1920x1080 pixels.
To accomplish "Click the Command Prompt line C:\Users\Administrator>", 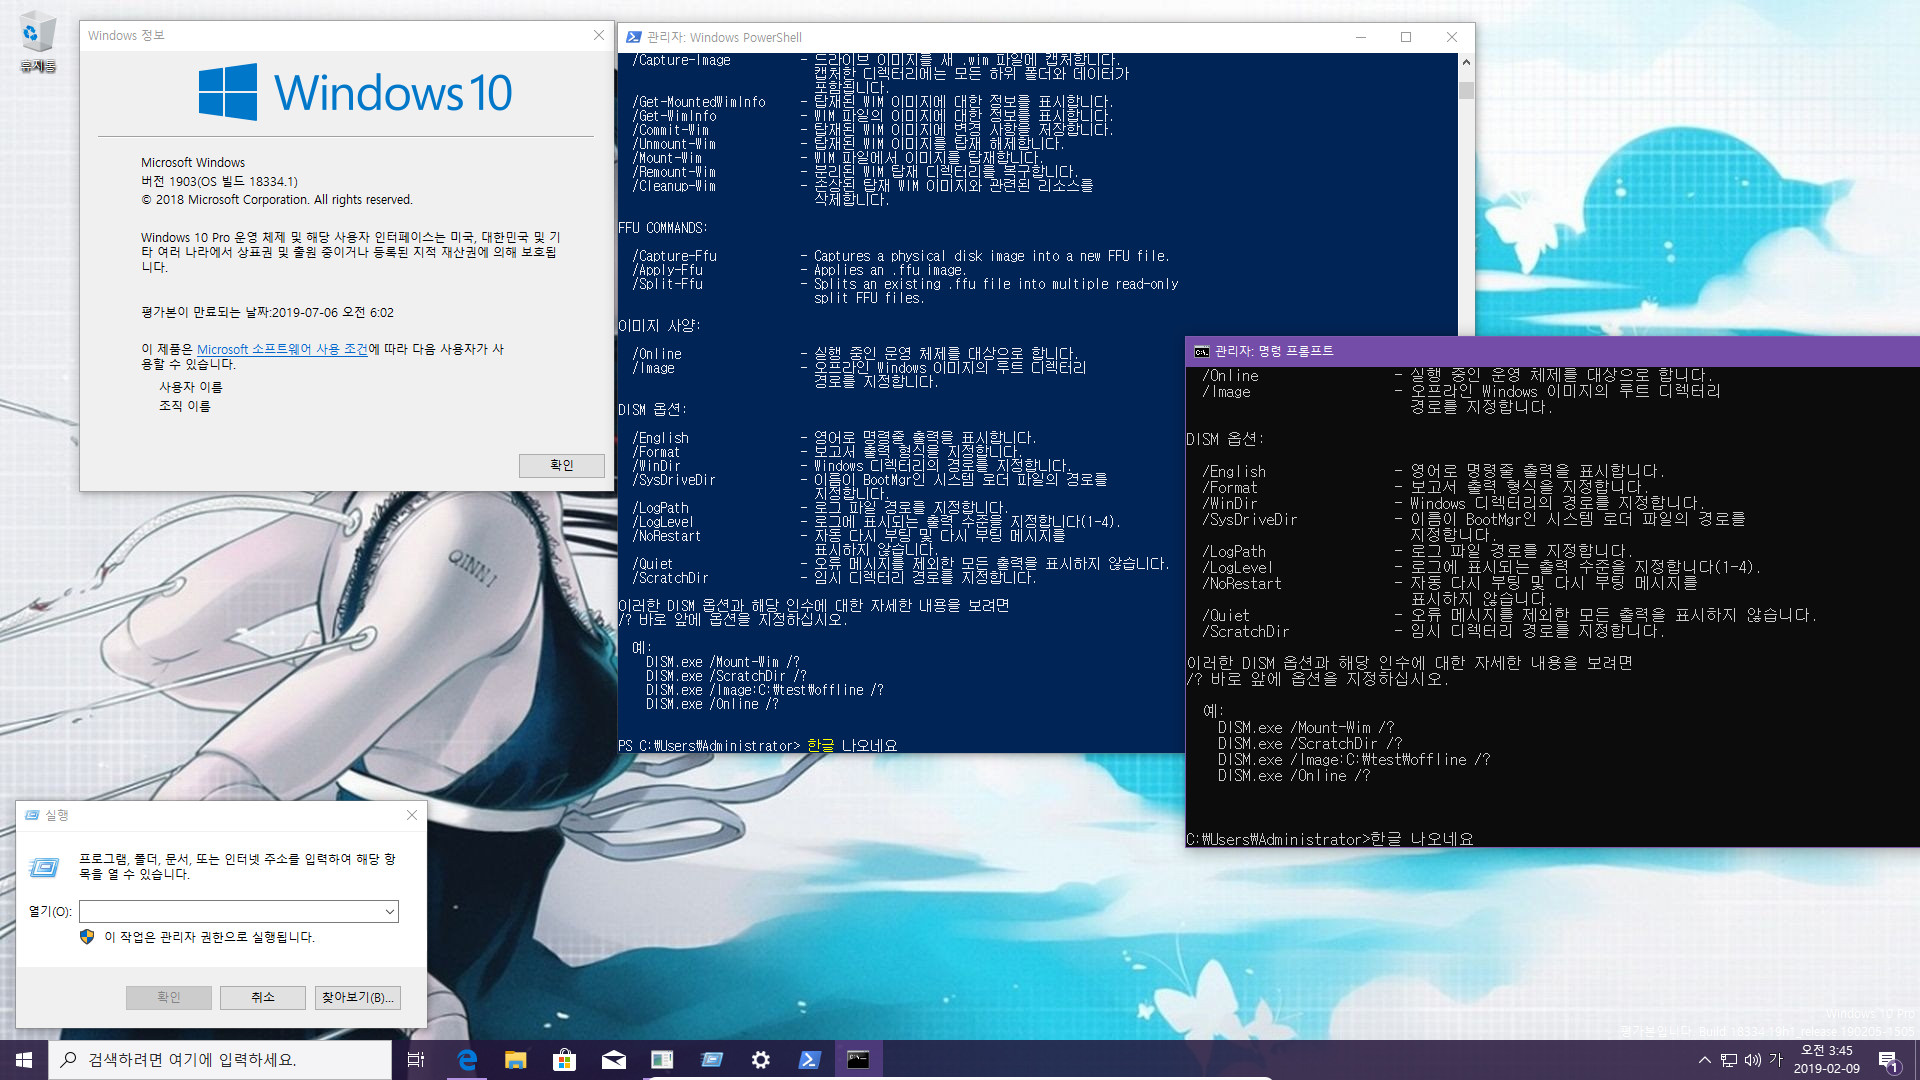I will [1278, 839].
